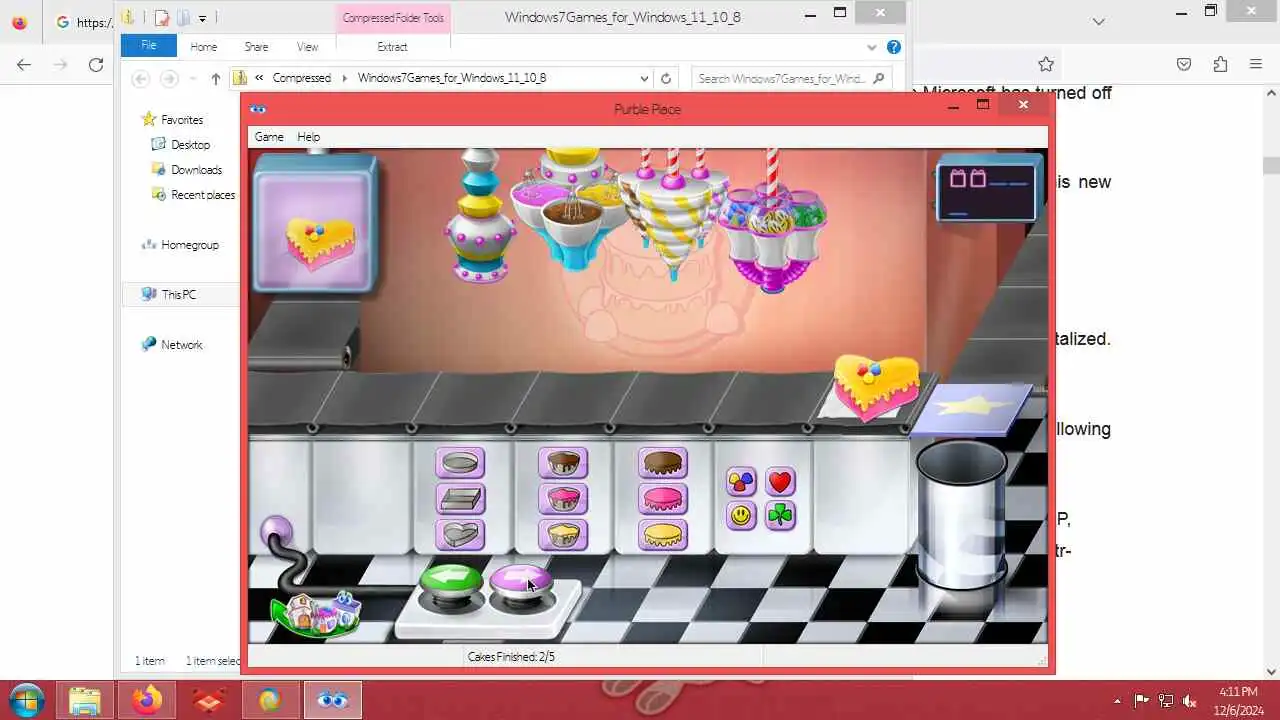This screenshot has width=1280, height=720.
Task: Expand the File Explorer ribbon chevron
Action: click(x=871, y=47)
